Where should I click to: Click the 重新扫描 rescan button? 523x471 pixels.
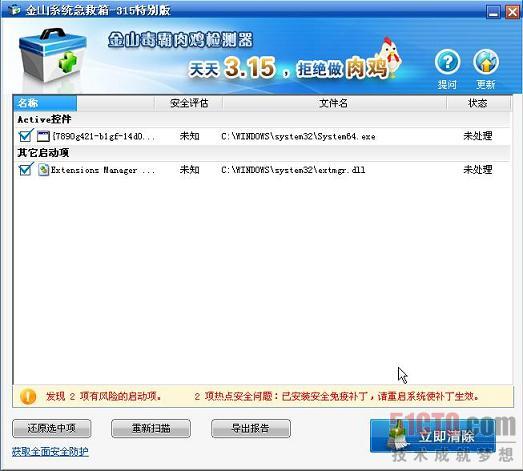[x=151, y=428]
